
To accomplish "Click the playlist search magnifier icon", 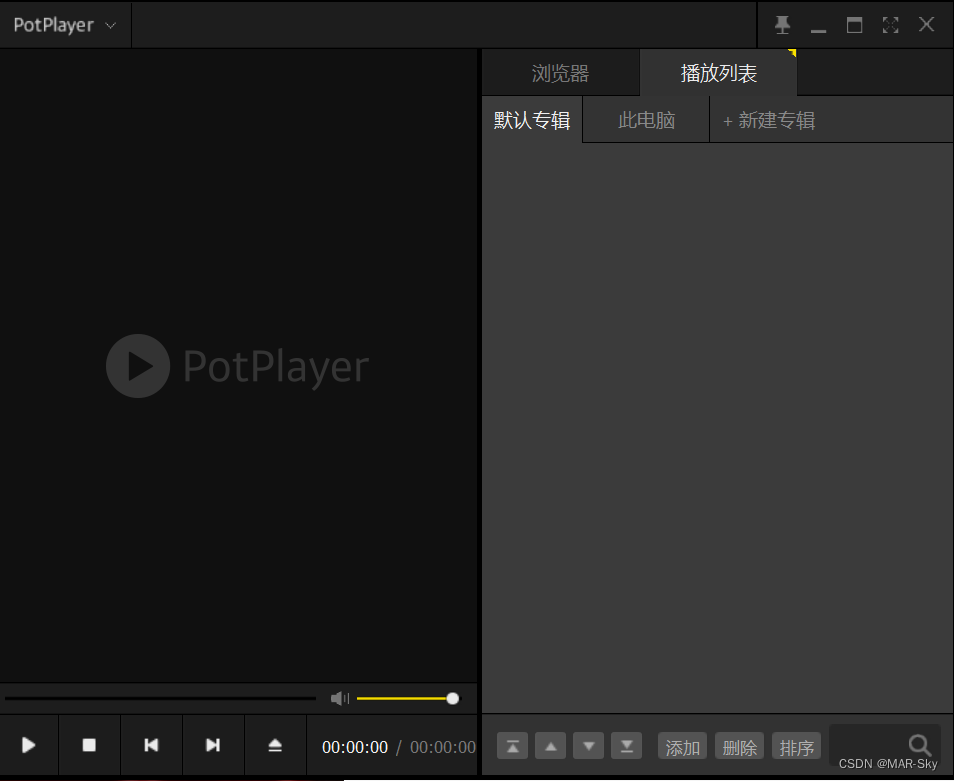I will click(x=919, y=745).
